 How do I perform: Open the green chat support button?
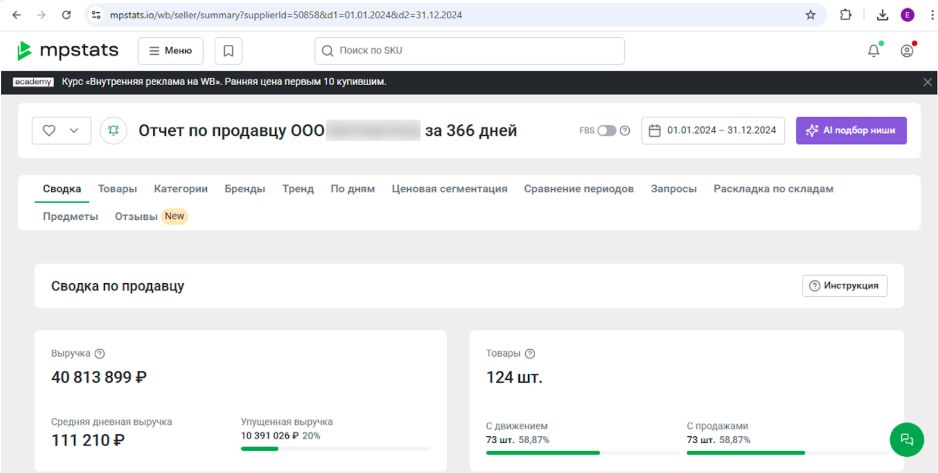[x=907, y=439]
